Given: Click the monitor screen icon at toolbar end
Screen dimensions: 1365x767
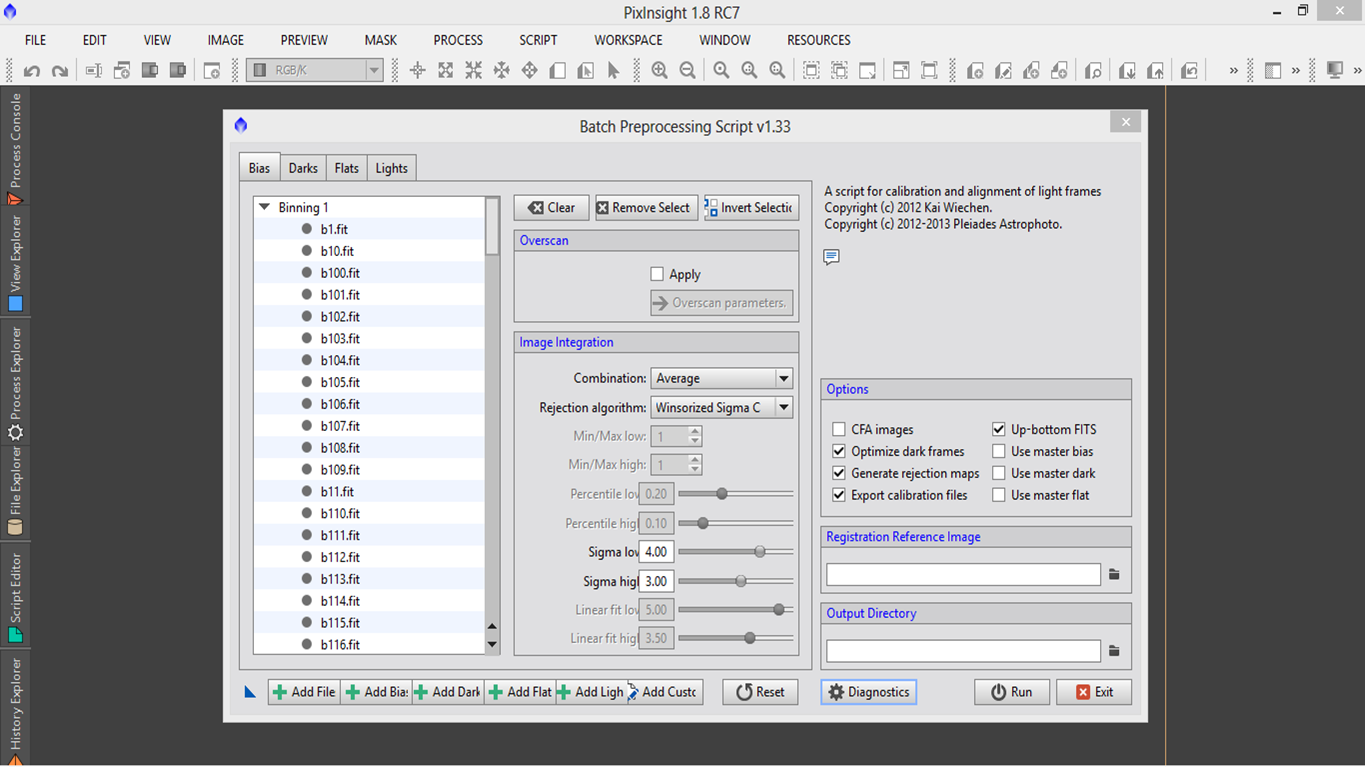Looking at the screenshot, I should tap(1334, 70).
